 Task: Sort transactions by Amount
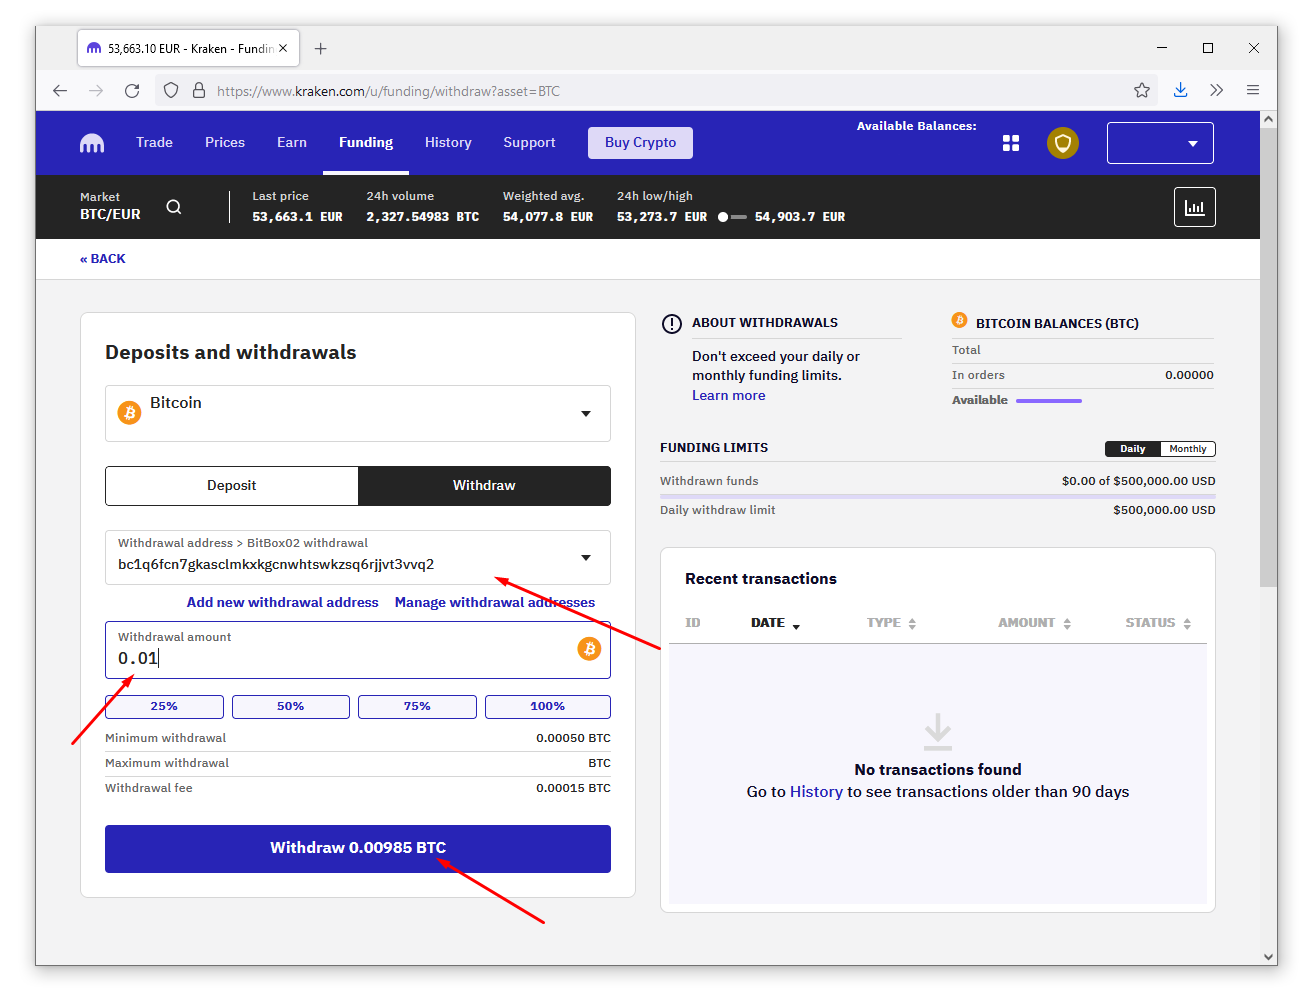tap(1035, 623)
